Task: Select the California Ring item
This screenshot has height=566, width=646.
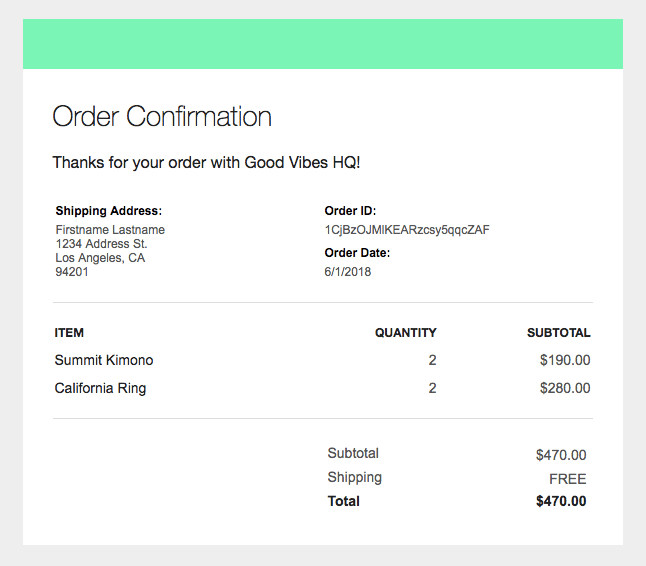Action: [x=101, y=388]
